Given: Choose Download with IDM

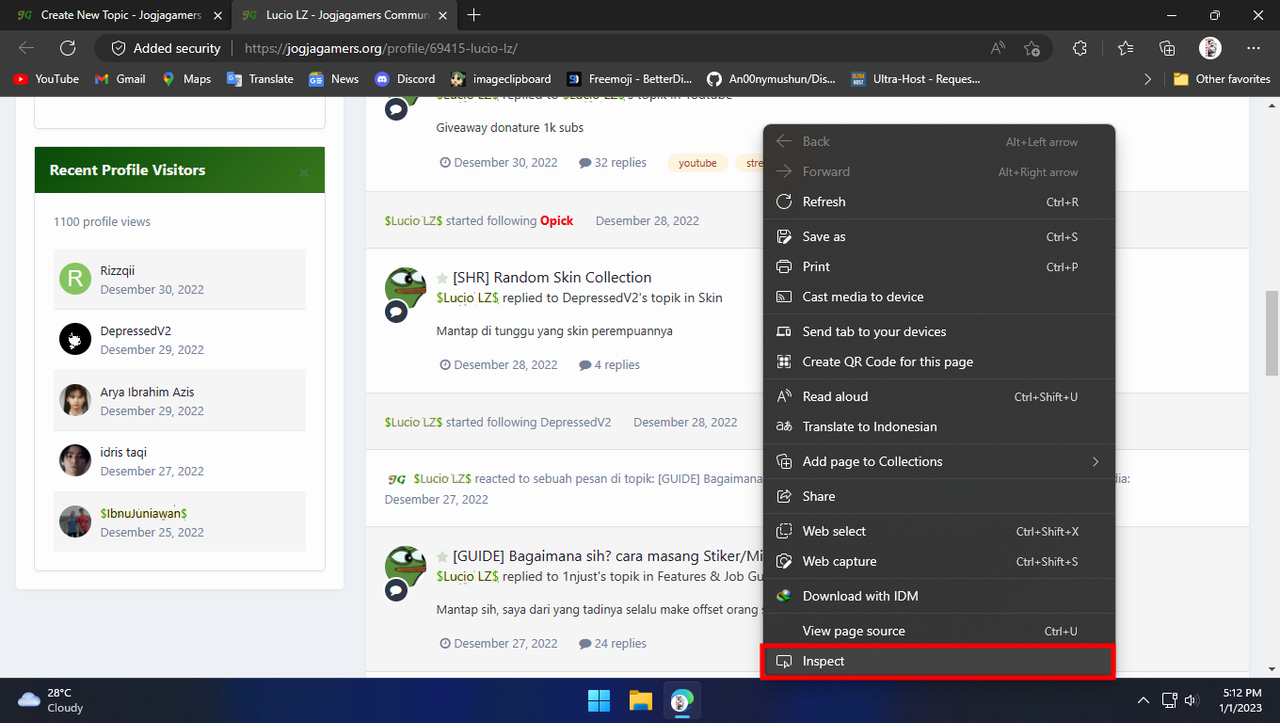Looking at the screenshot, I should (938, 596).
